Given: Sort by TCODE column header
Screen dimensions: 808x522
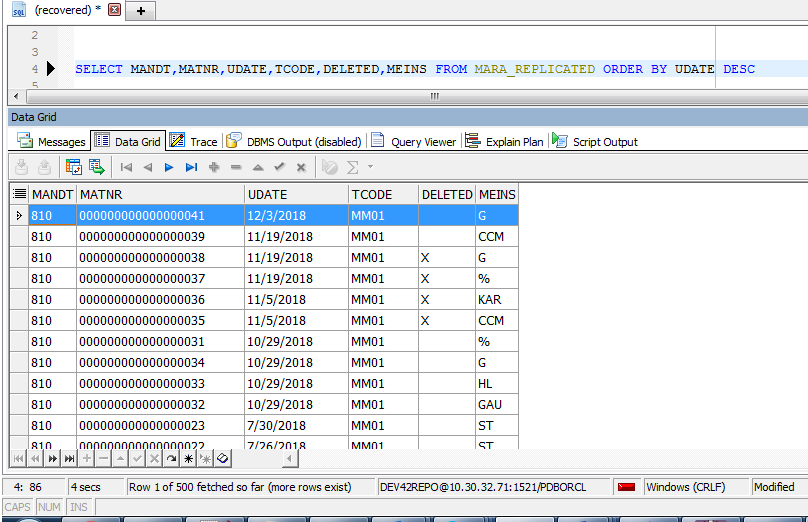Looking at the screenshot, I should coord(383,194).
